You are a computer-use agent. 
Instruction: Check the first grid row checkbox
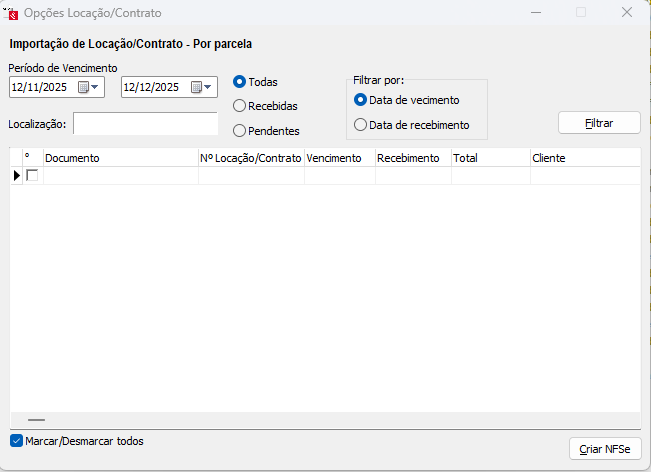[32, 175]
